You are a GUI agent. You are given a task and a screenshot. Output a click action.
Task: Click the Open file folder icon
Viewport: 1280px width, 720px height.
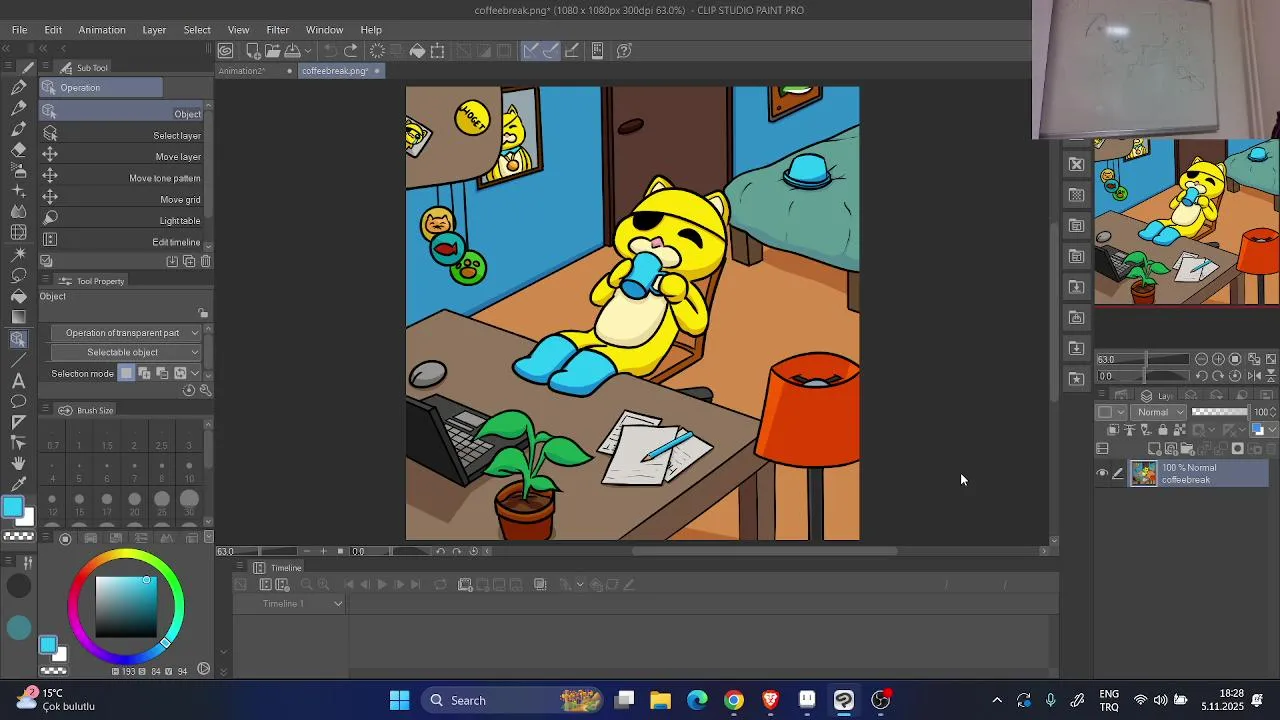point(272,51)
